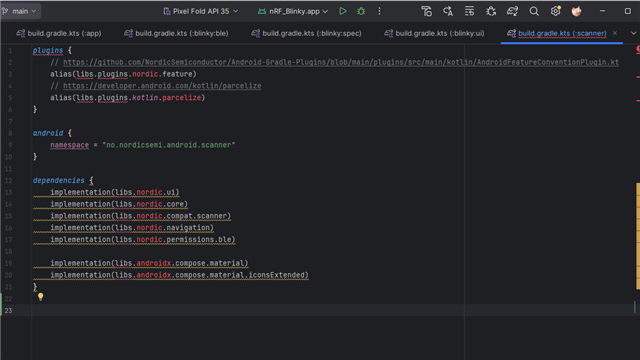Open Search Everywhere magnifier
The height and width of the screenshot is (360, 640).
534,11
